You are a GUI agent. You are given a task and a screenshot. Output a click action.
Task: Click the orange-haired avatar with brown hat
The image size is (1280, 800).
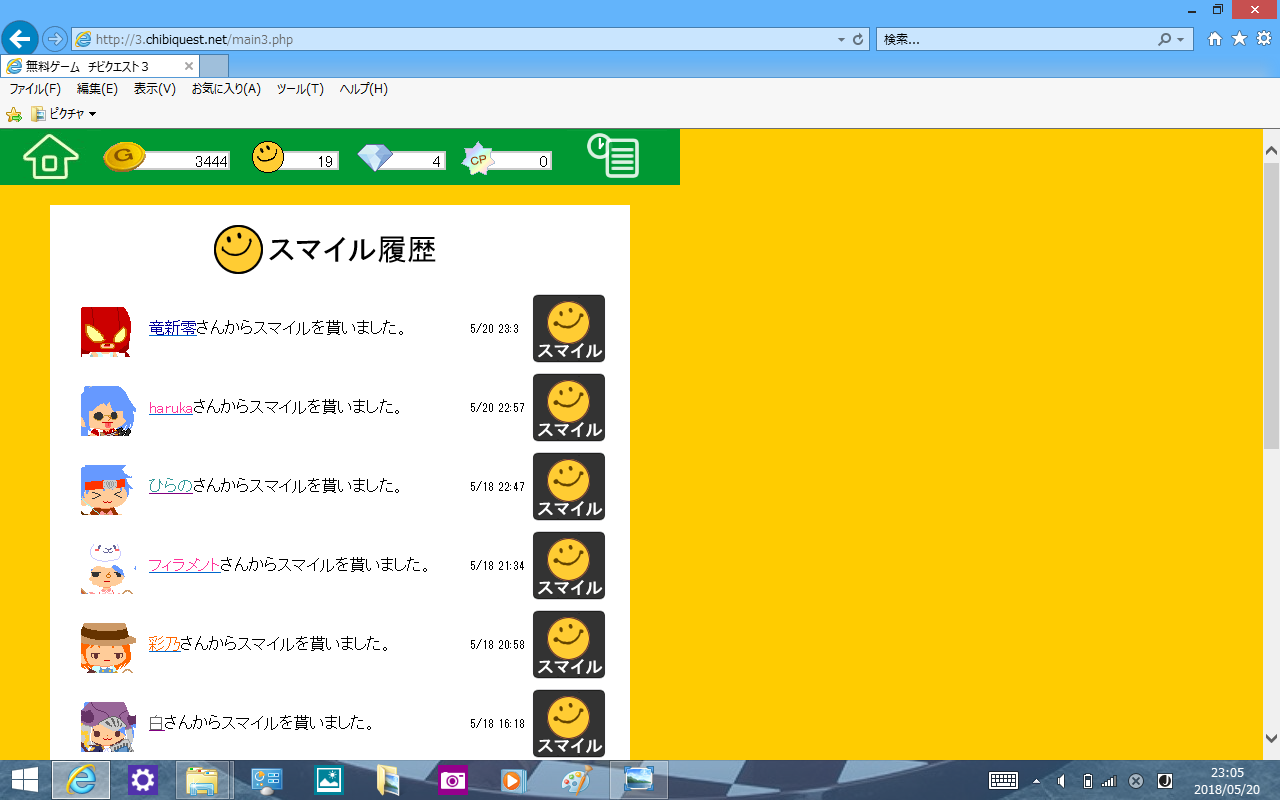pyautogui.click(x=106, y=647)
